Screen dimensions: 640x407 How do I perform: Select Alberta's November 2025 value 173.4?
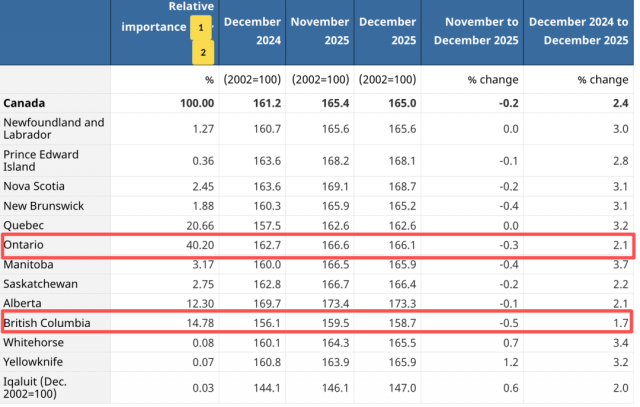tap(333, 303)
